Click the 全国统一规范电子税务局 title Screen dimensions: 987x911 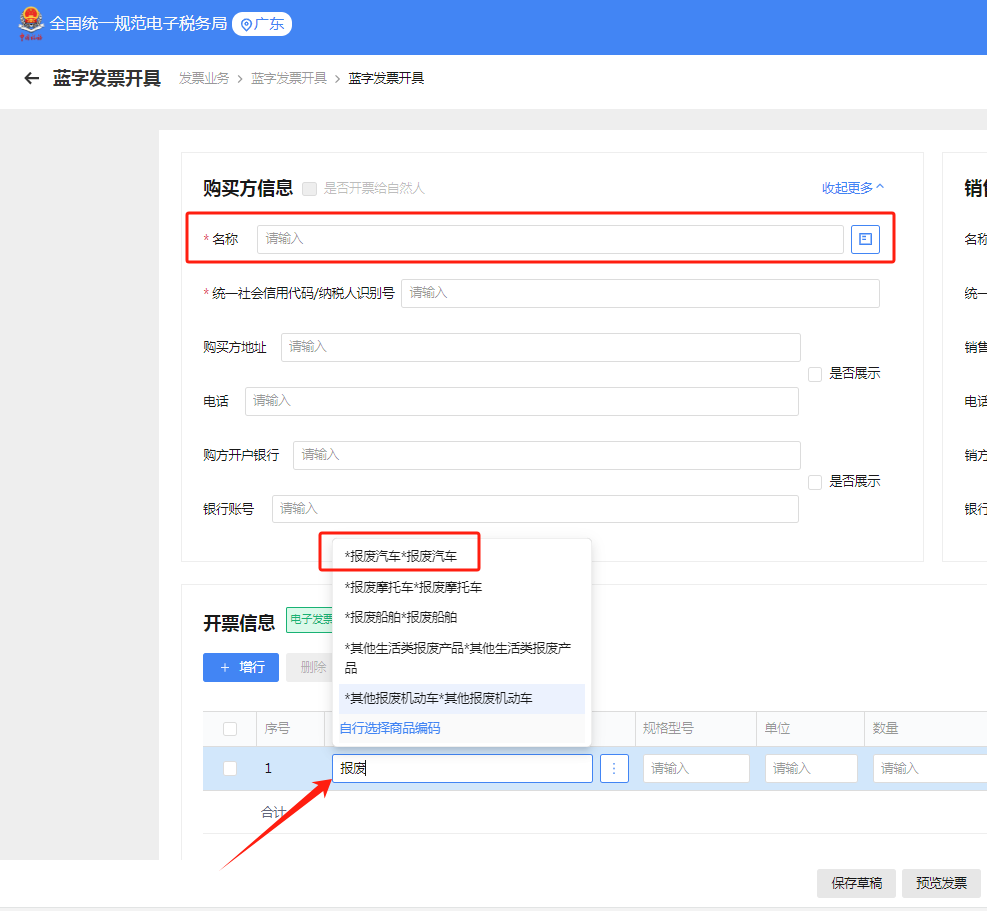(138, 24)
